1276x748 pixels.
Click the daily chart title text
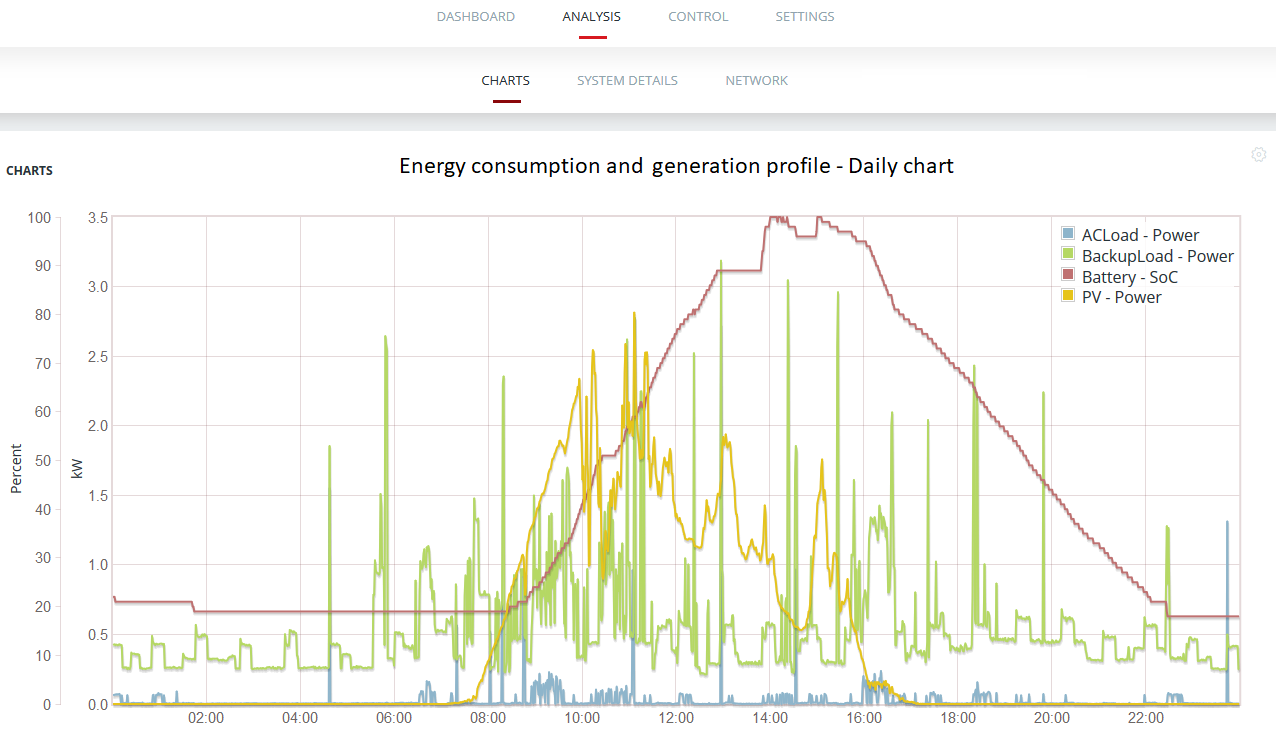676,166
